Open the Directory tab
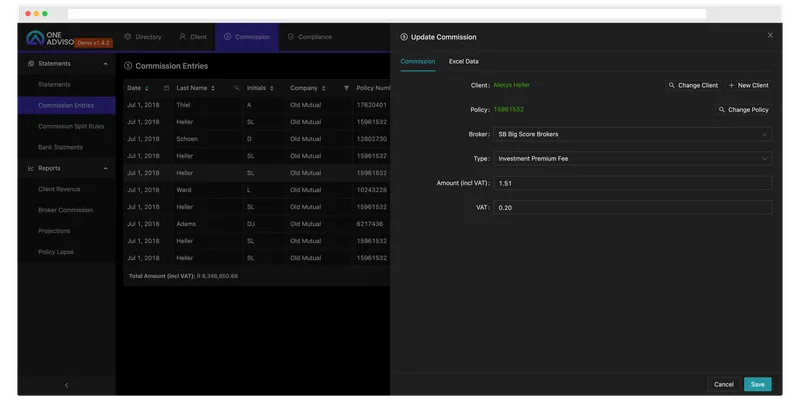 tap(143, 37)
